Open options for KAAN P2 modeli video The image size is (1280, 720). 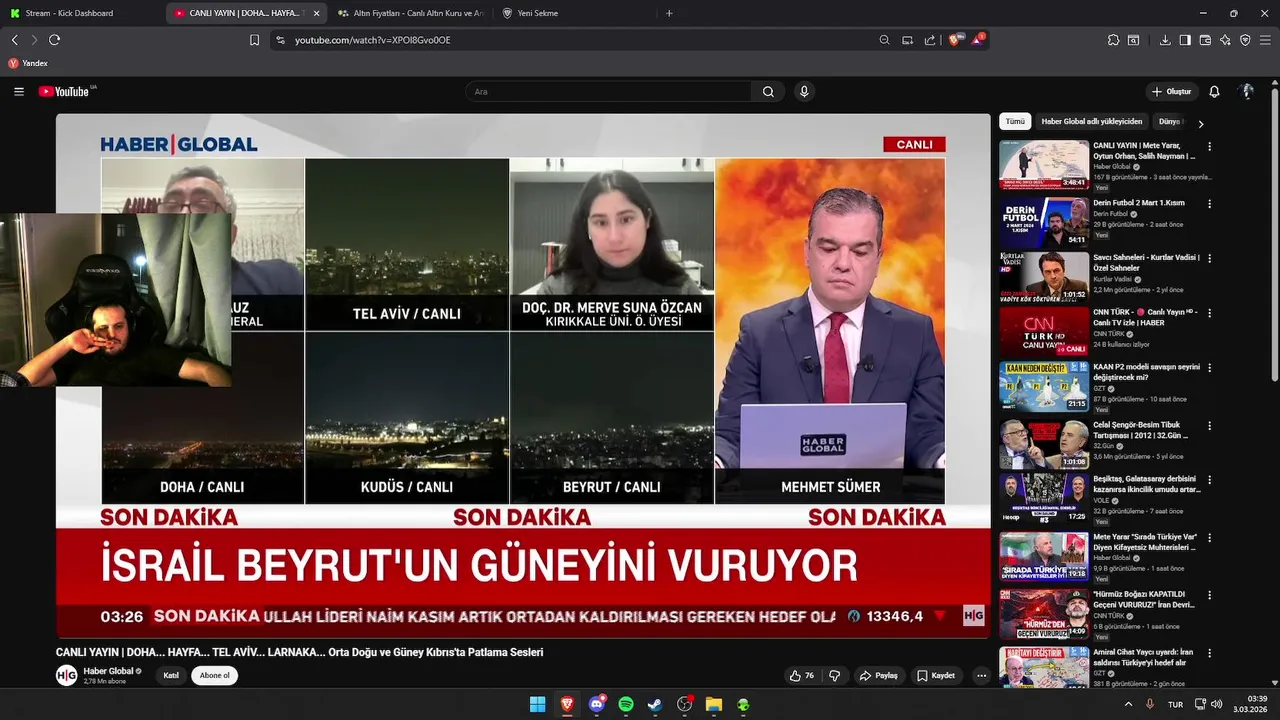1209,367
